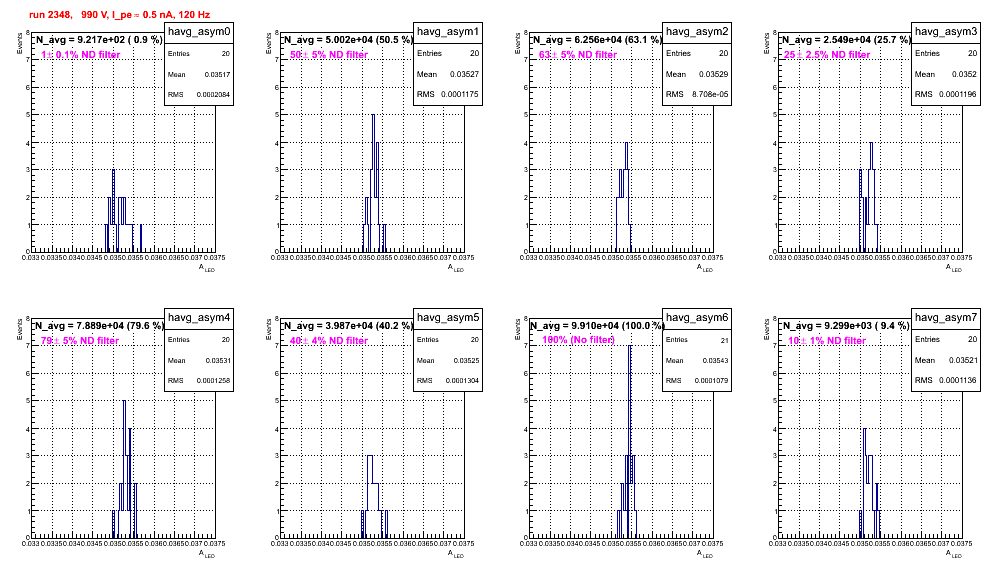Screen dimensions: 996x572
Task: Click Mean 0.03525 in havg_asym5 stats
Action: pos(448,360)
